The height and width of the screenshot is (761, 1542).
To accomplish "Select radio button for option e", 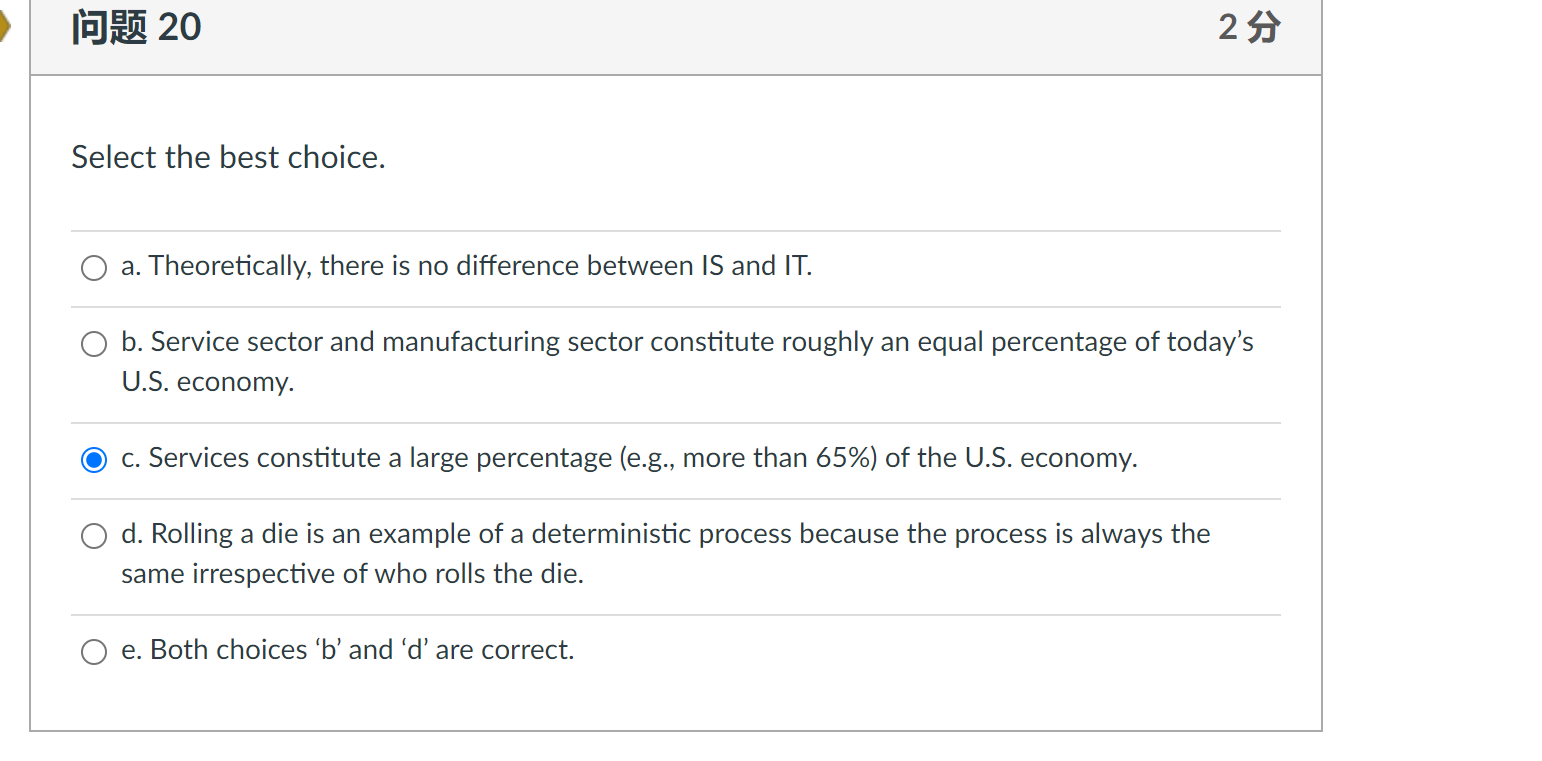I will (x=93, y=651).
